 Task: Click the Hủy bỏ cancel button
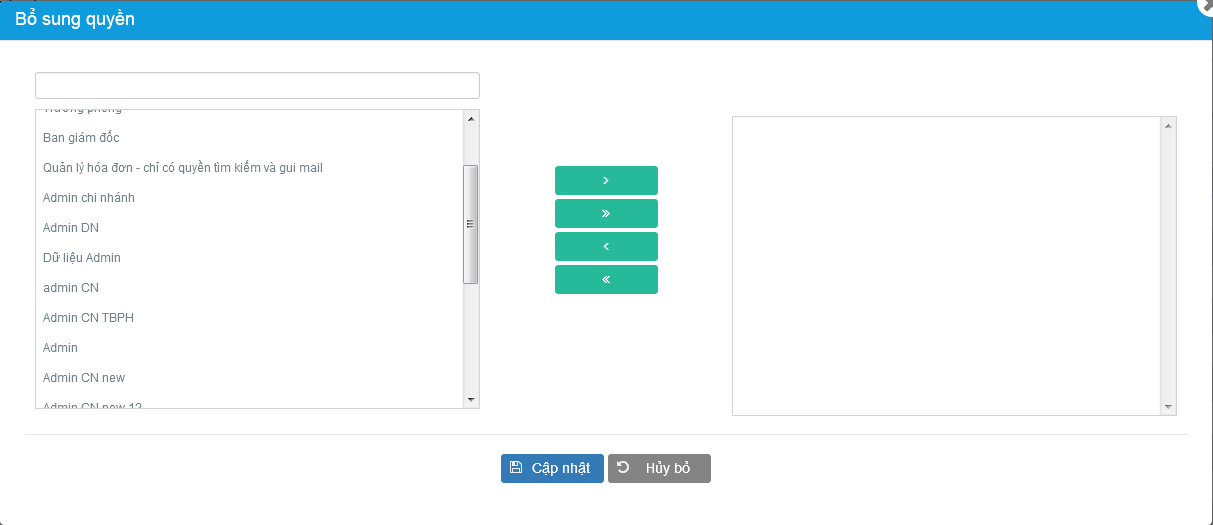[x=659, y=468]
